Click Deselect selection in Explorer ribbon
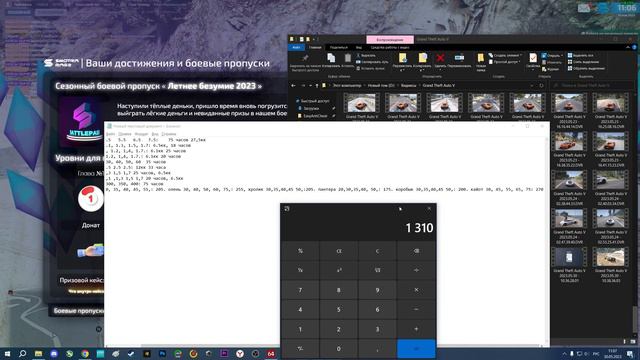This screenshot has width=640, height=360. [x=583, y=62]
